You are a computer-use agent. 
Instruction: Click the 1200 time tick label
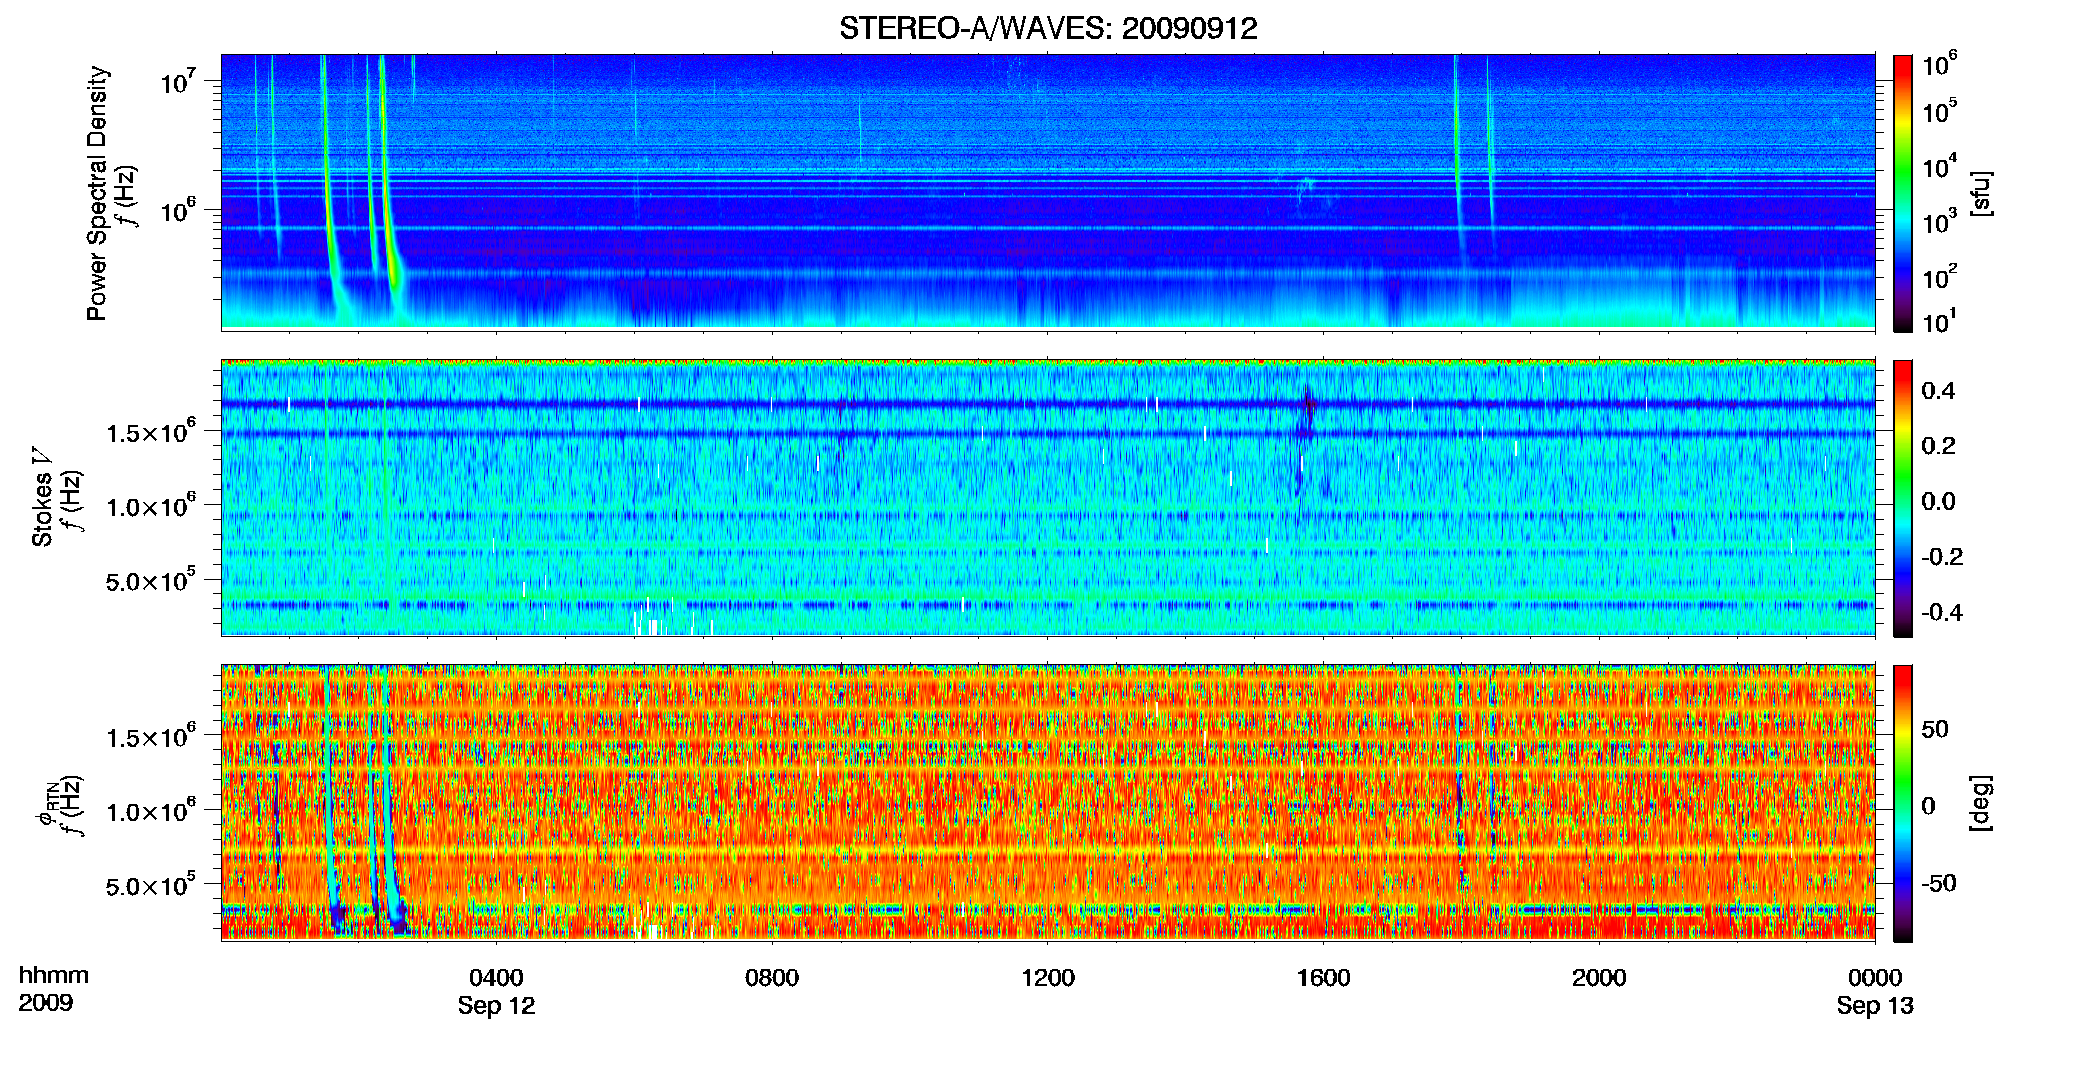(1048, 978)
